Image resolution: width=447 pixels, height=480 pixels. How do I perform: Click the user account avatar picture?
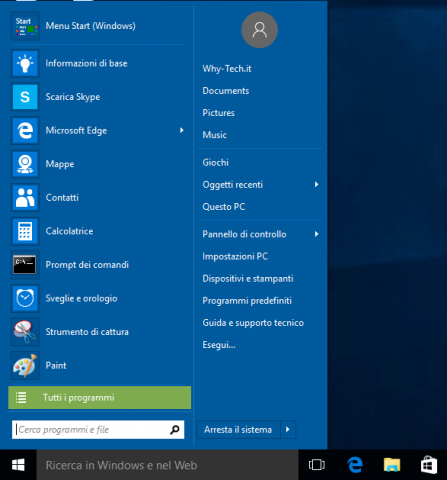click(259, 30)
